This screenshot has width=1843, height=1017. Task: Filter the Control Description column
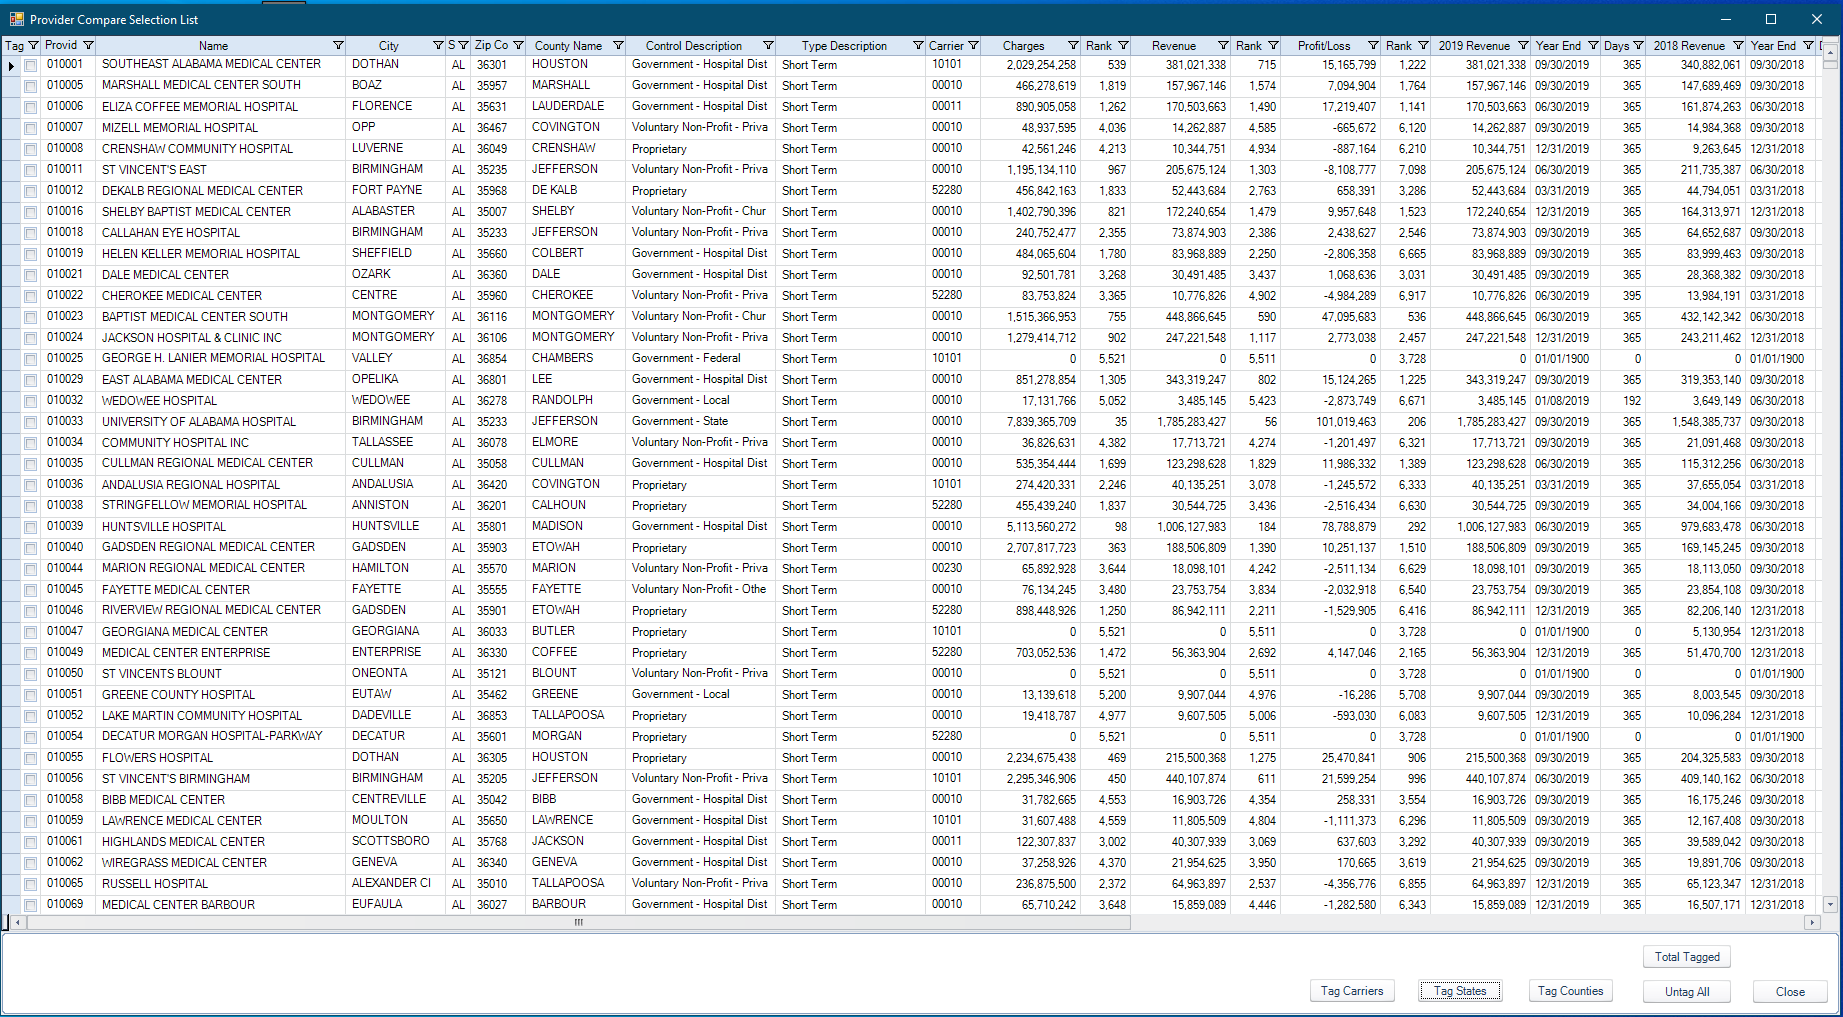click(x=768, y=45)
